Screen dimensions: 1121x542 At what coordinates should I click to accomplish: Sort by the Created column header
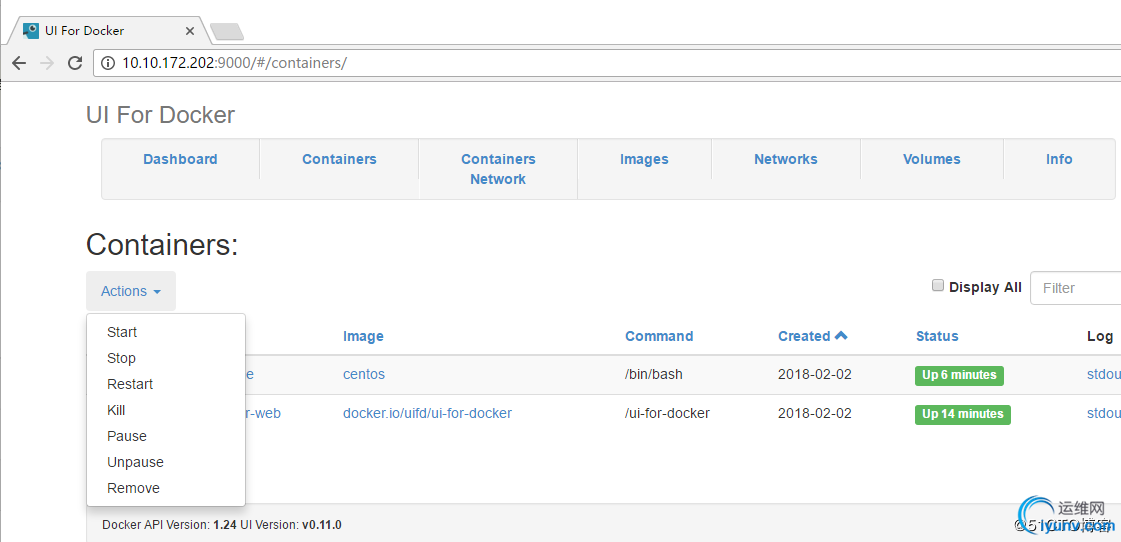804,336
